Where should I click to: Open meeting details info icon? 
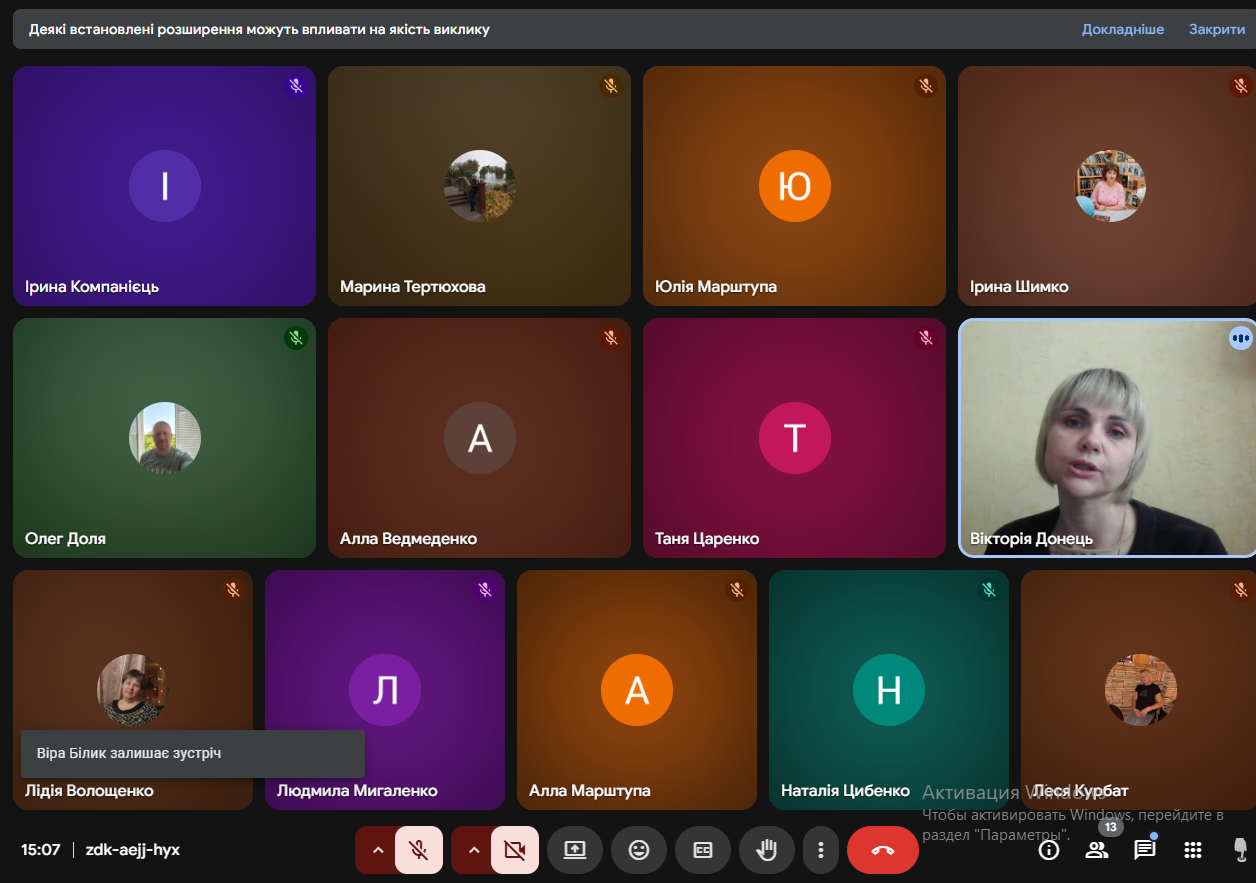[x=1048, y=850]
